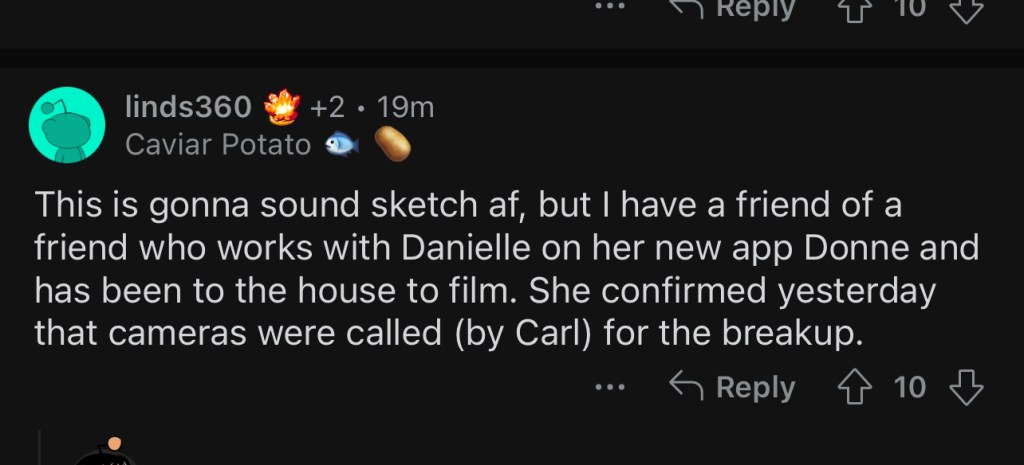
Task: Click the fish emoji in the flair
Action: click(x=342, y=145)
